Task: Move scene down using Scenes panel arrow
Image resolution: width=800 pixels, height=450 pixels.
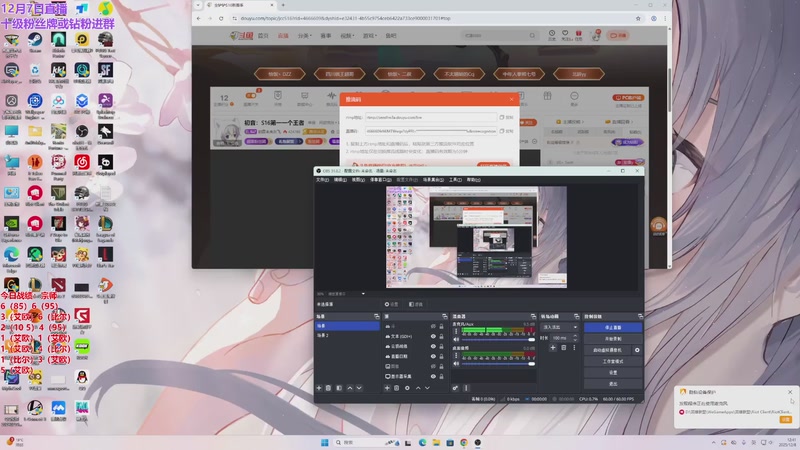Action: [359, 388]
